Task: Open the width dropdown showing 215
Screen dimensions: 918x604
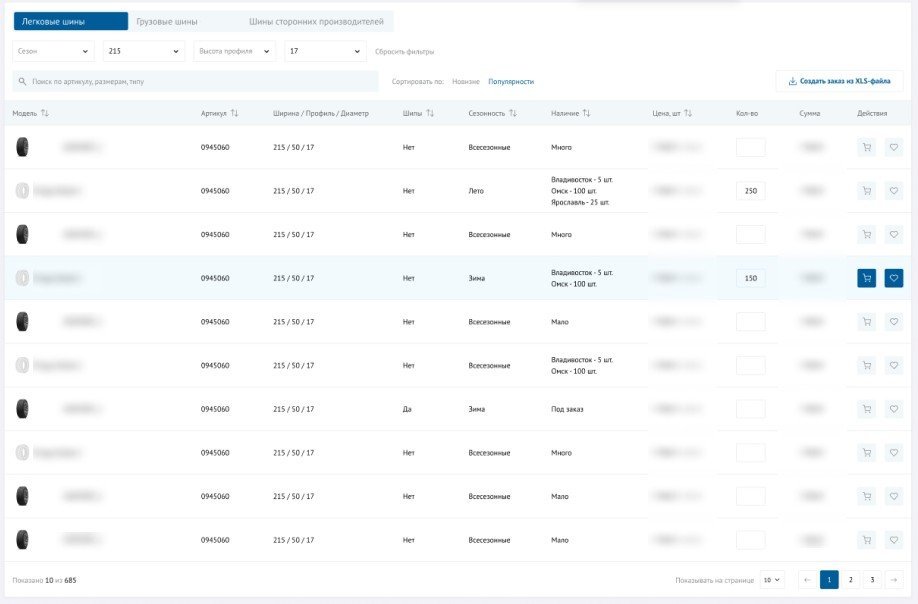Action: click(143, 51)
